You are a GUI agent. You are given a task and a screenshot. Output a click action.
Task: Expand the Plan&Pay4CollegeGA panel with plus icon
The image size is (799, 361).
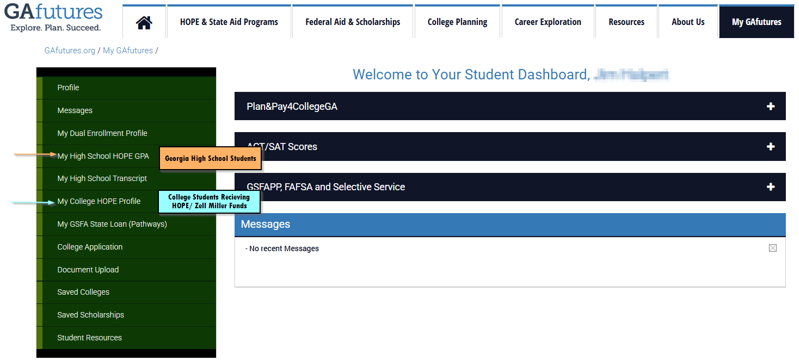pyautogui.click(x=770, y=107)
